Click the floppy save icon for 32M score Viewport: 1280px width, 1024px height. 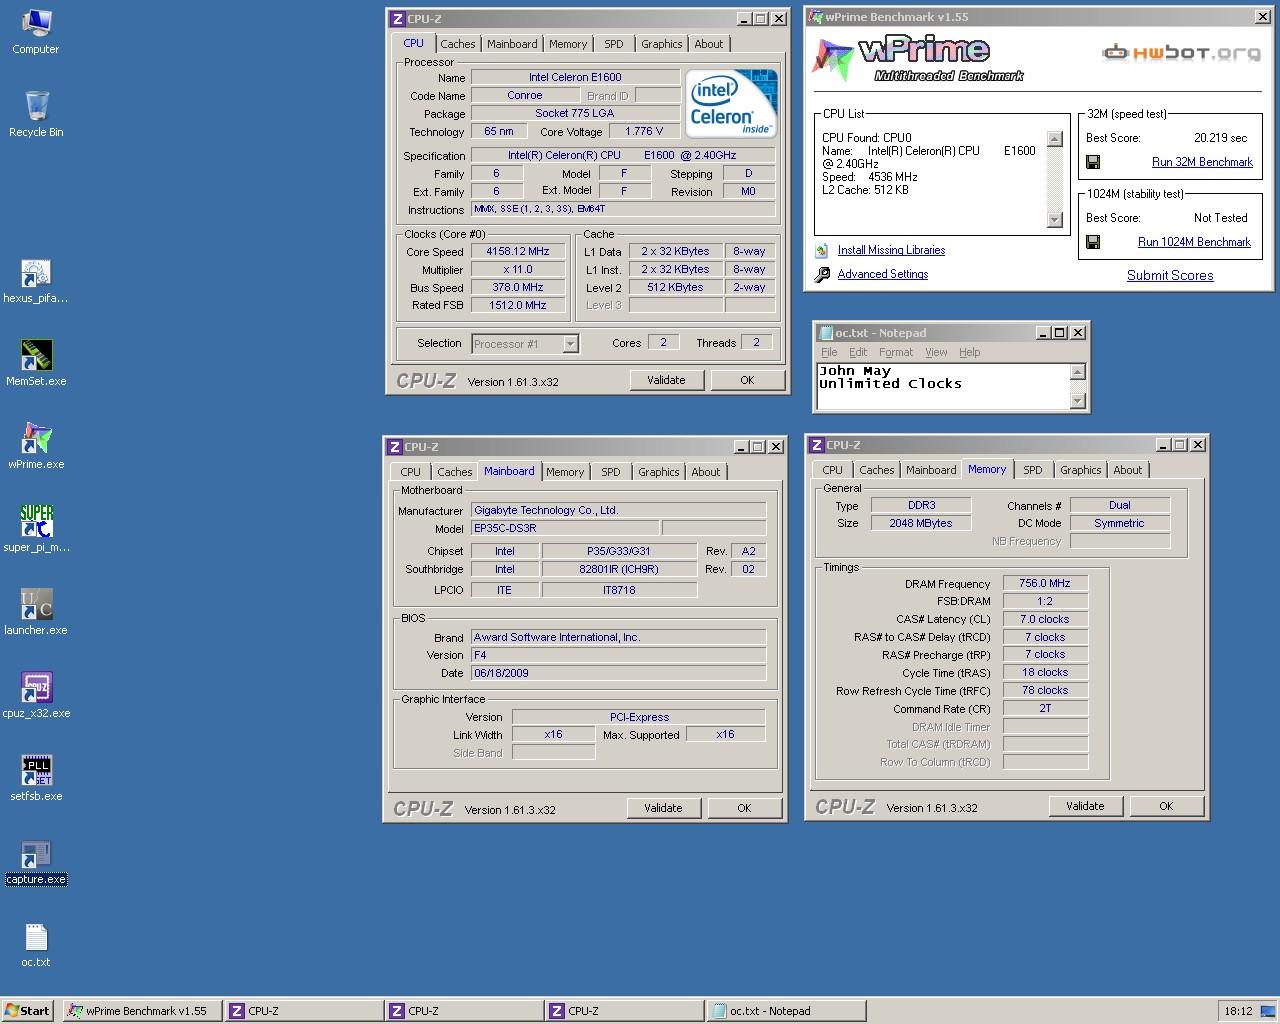tap(1093, 162)
